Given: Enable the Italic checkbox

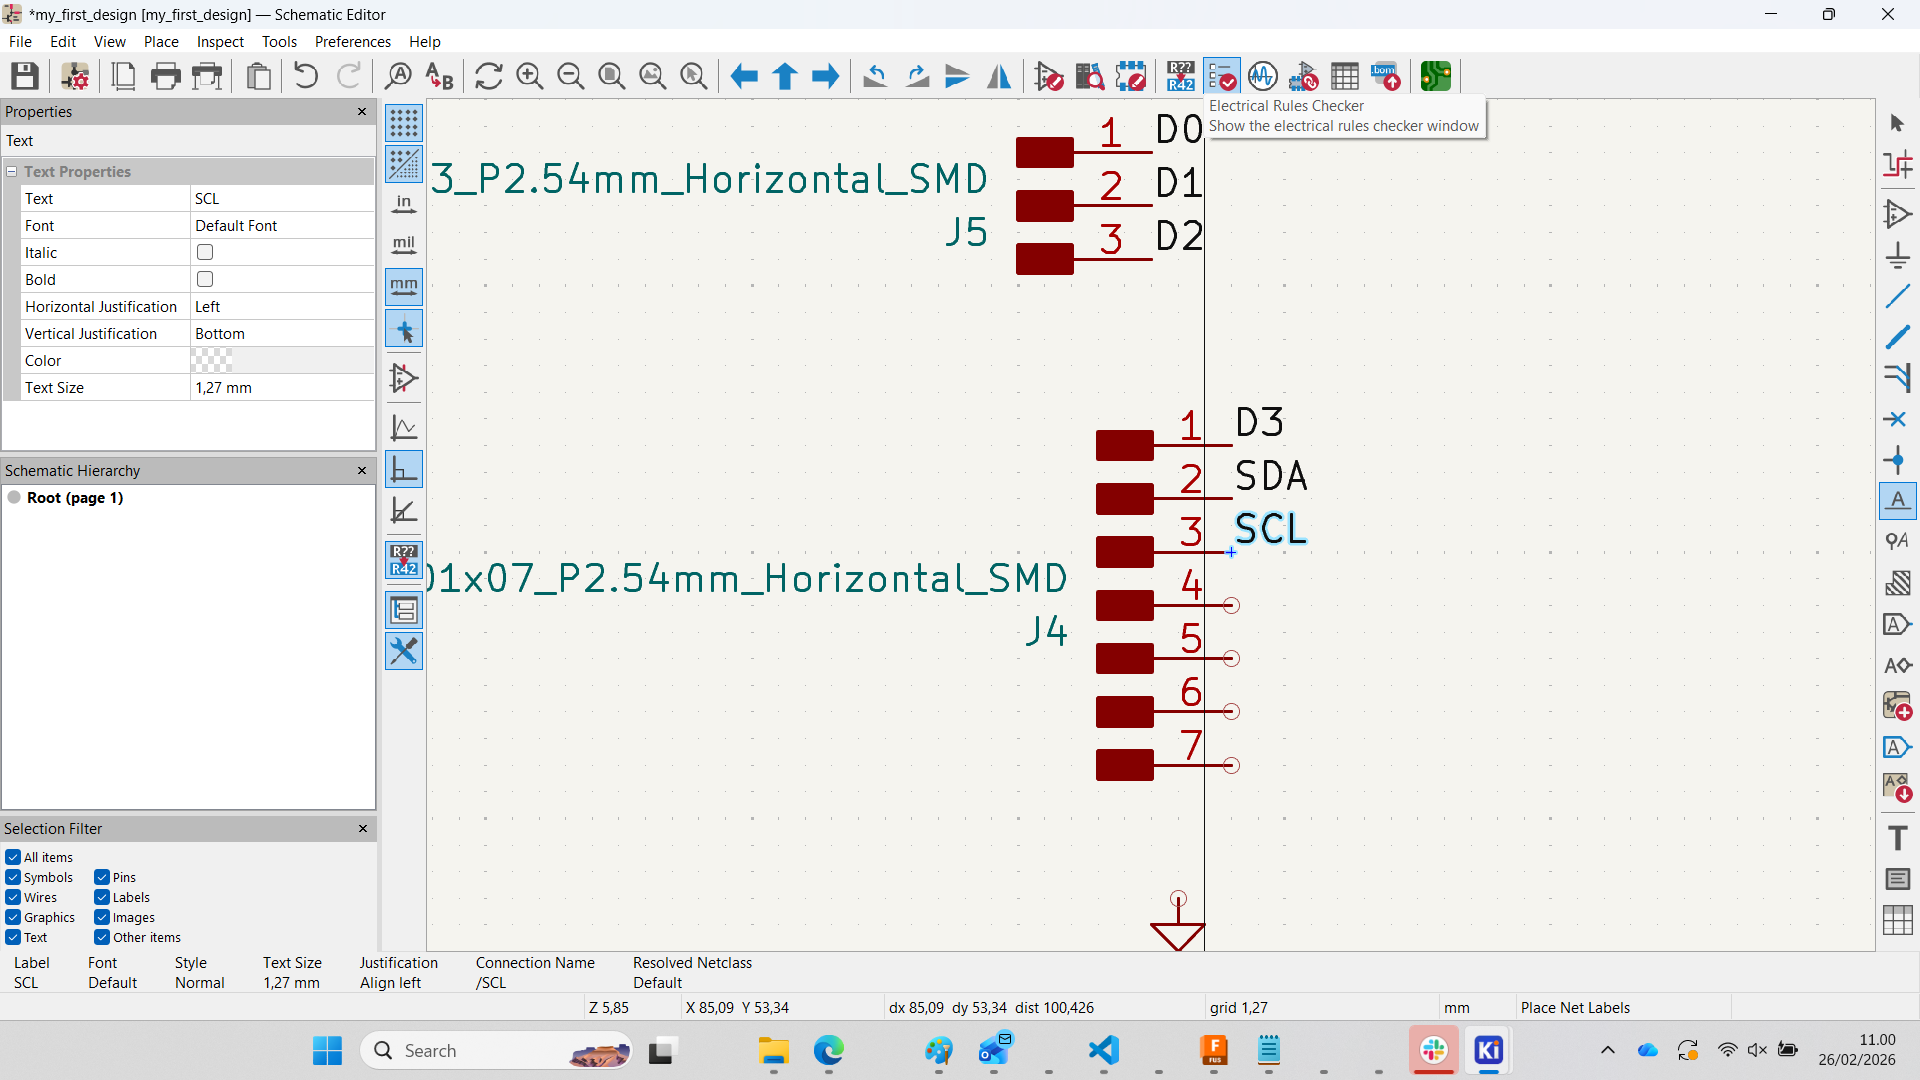Looking at the screenshot, I should pos(205,253).
